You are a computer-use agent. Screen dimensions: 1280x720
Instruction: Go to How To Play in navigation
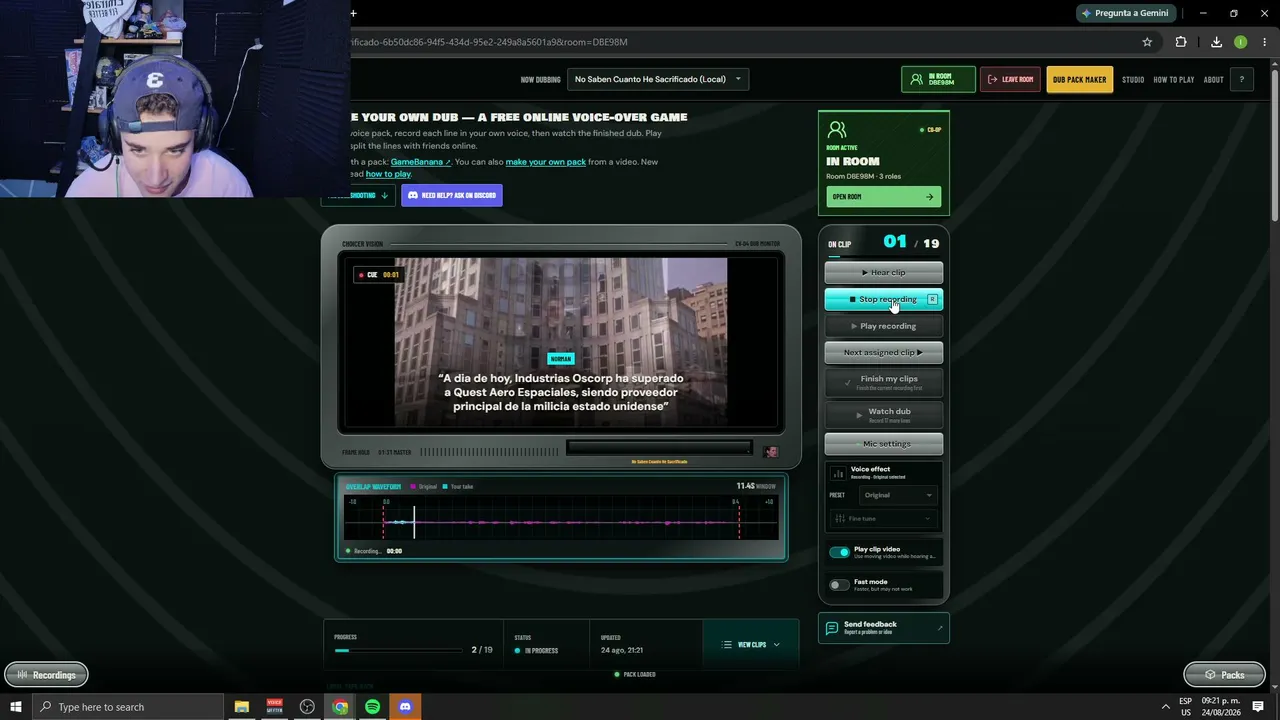click(x=1174, y=80)
